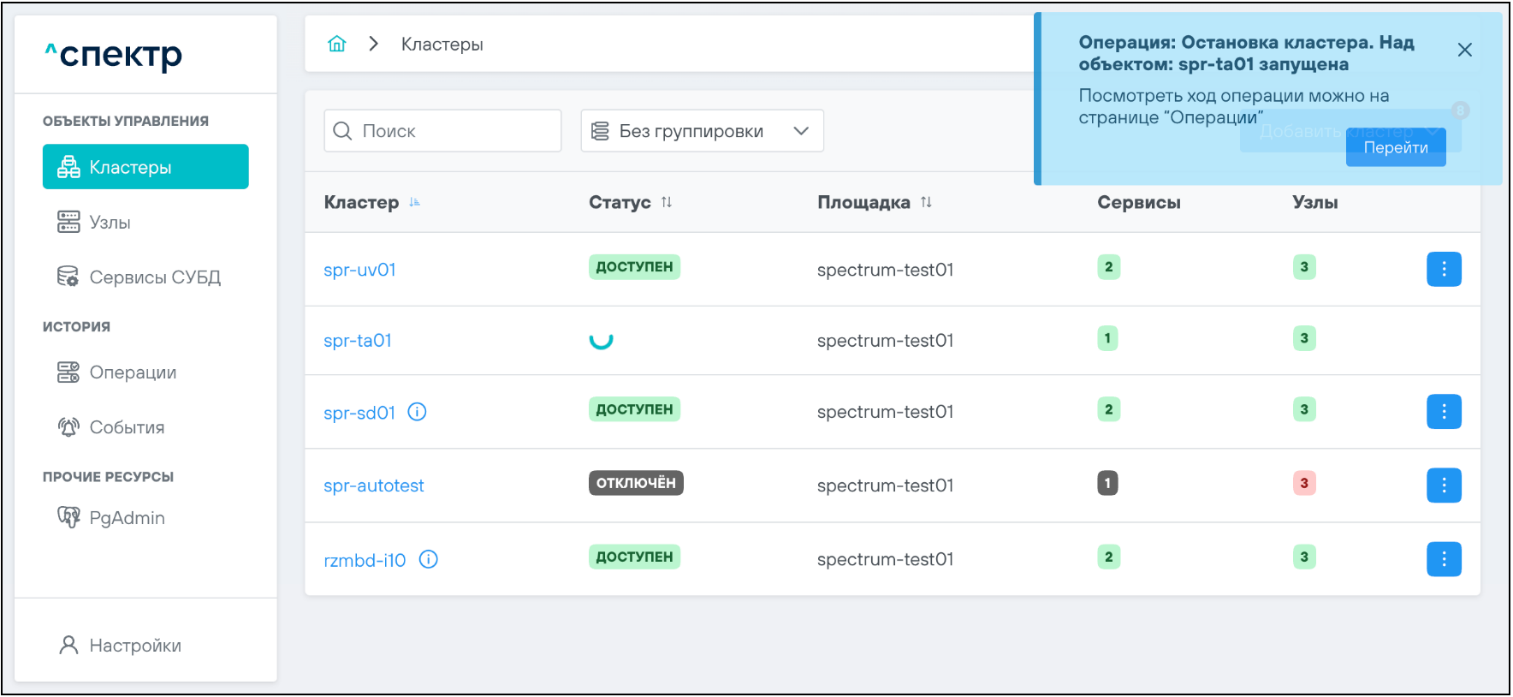Close the cluster stop notification
Image resolution: width=1513 pixels, height=697 pixels.
coord(1464,50)
